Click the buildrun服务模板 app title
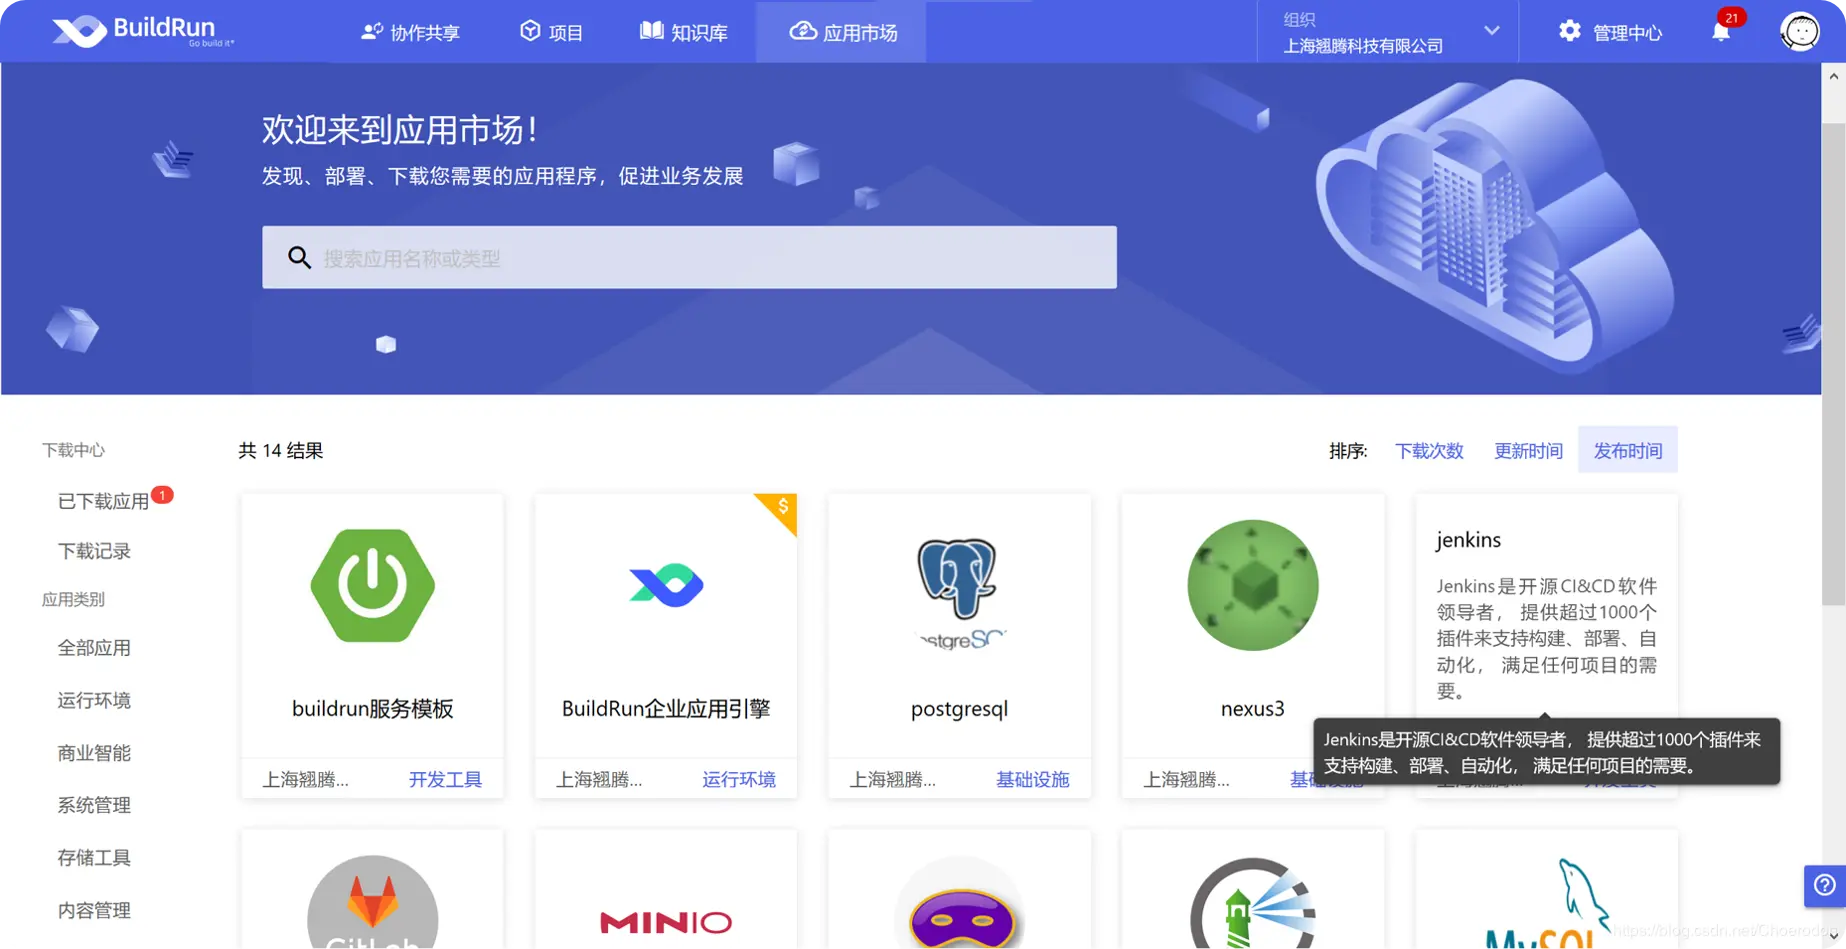Image resolution: width=1846 pixels, height=949 pixels. point(372,709)
